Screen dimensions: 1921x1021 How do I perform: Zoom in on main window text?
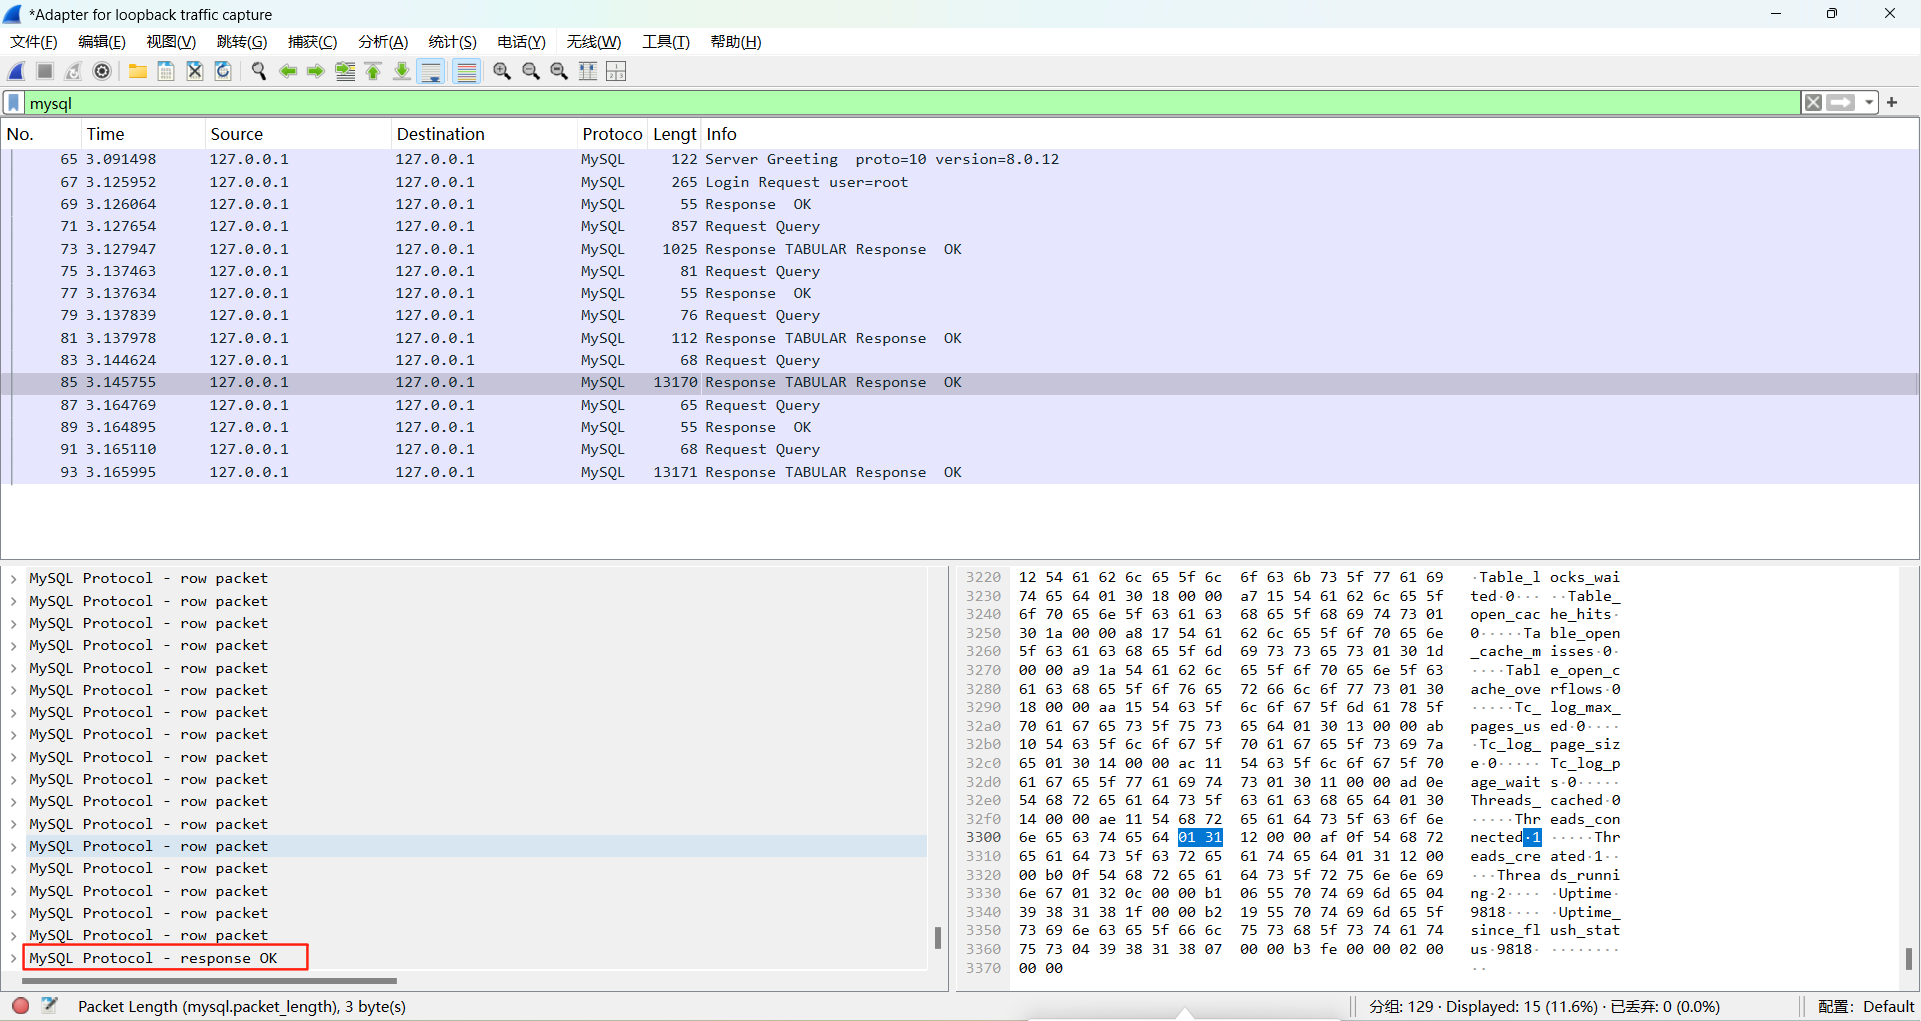click(x=502, y=71)
